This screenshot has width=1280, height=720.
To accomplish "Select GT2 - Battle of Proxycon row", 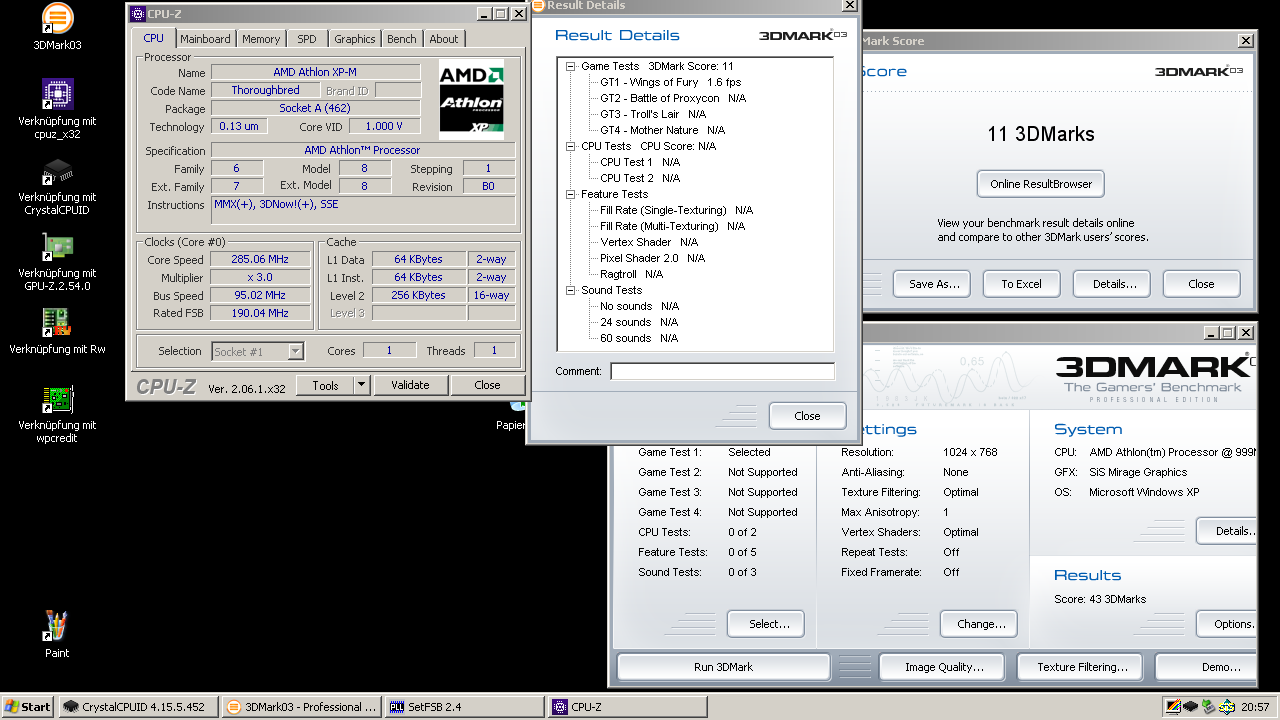I will pyautogui.click(x=673, y=98).
